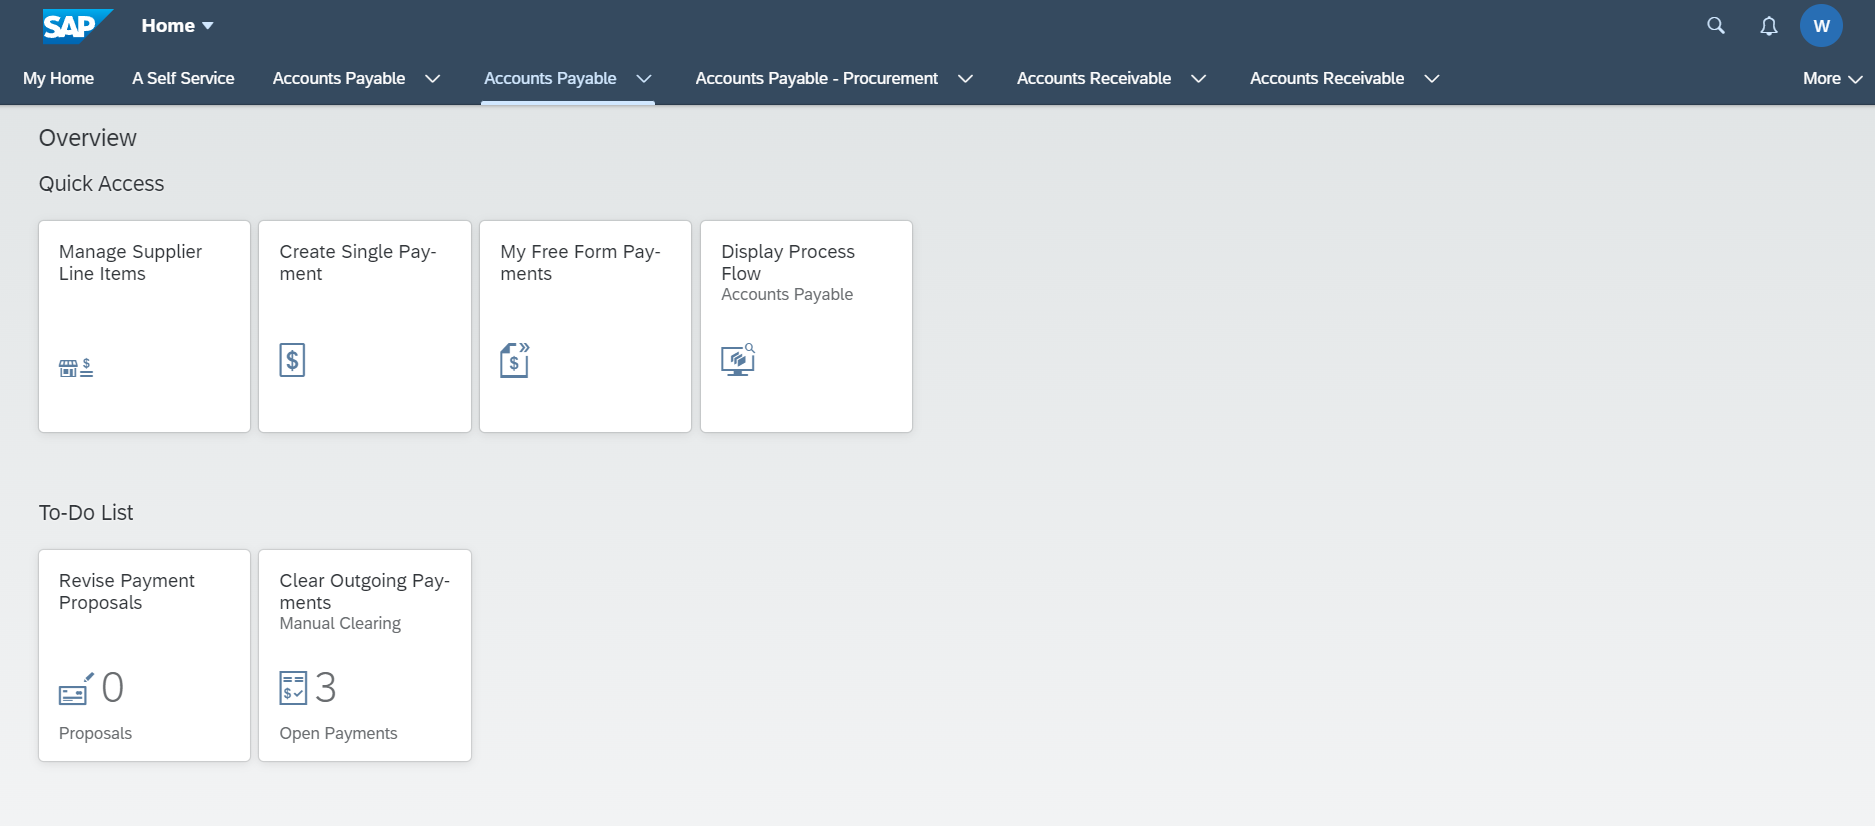Click the Manage Supplier Line Items tile icon
The image size is (1875, 826).
[76, 368]
